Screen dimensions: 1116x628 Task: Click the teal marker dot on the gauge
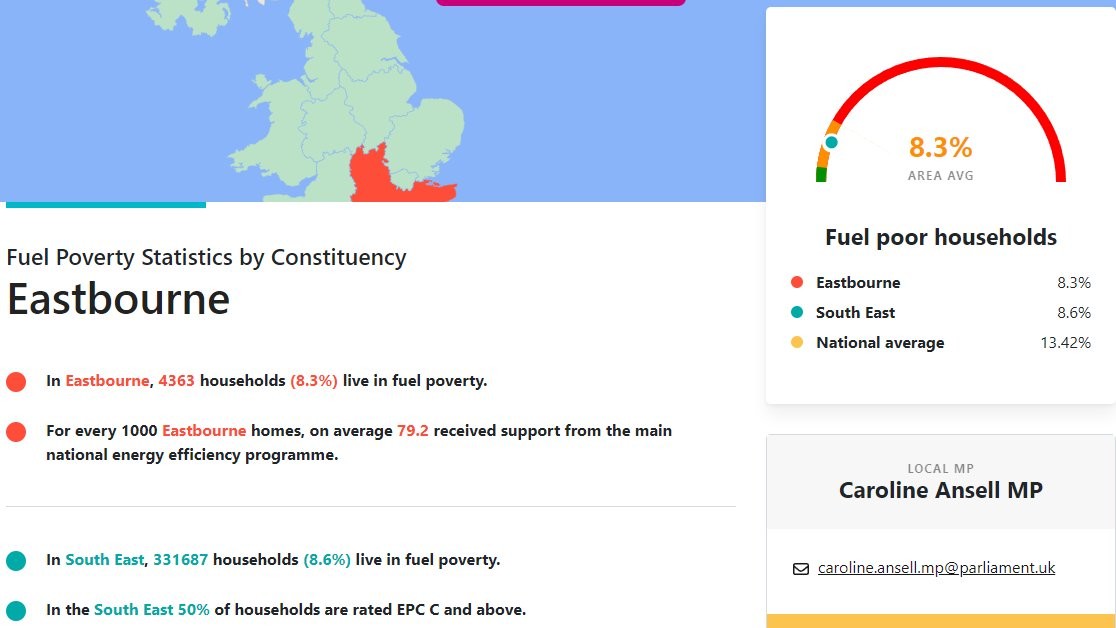831,142
